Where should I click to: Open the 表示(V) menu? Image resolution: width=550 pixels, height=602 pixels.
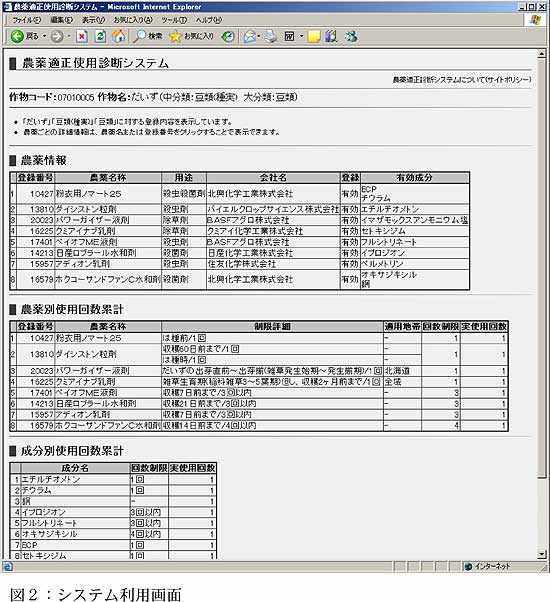93,20
